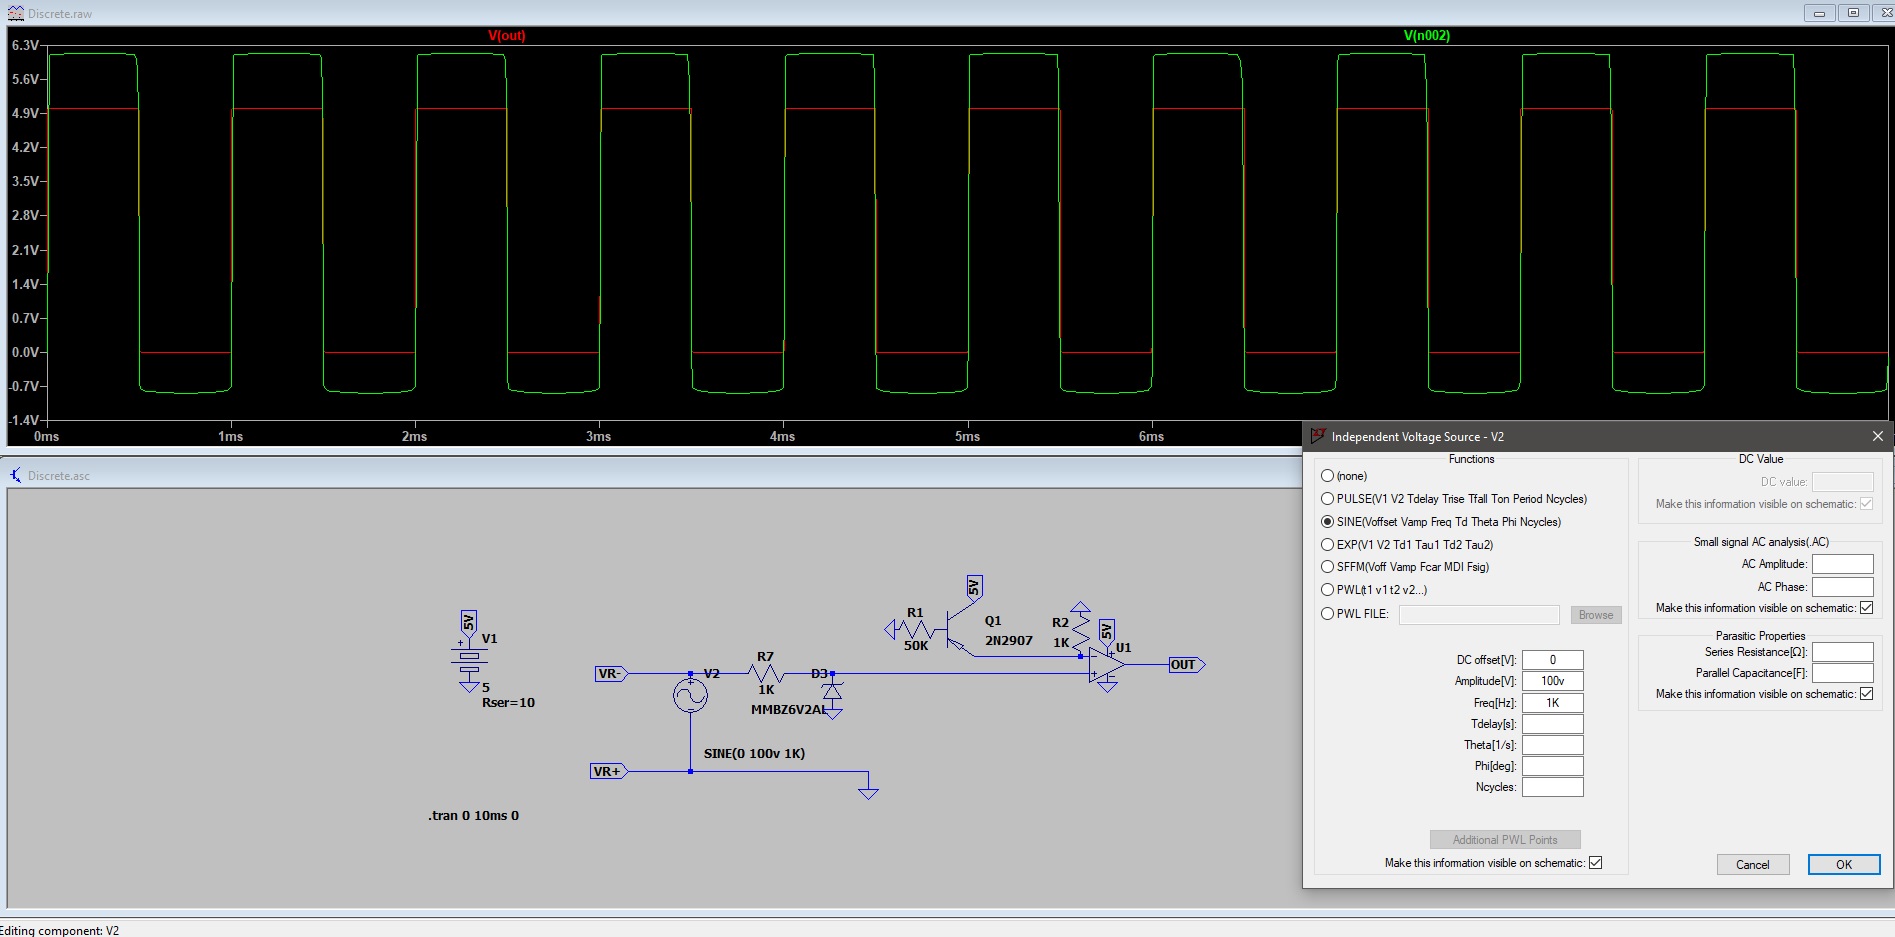Click the 2N2907 transistor model label
The width and height of the screenshot is (1895, 937).
click(1009, 641)
